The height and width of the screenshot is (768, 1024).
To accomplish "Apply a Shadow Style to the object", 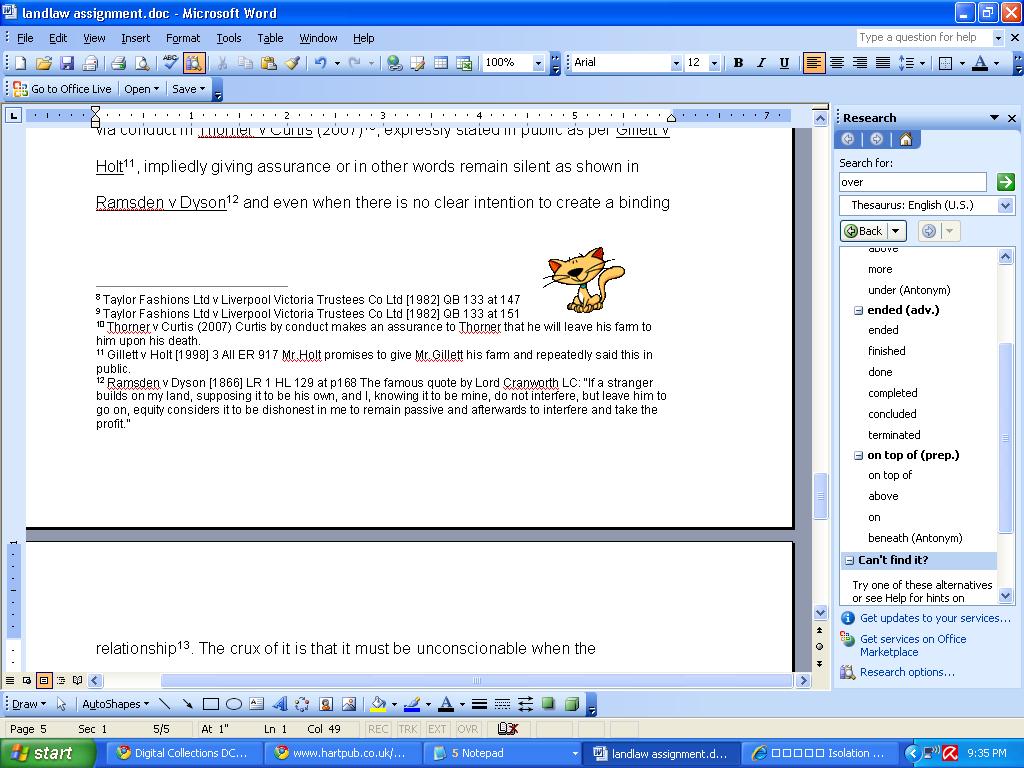I will click(x=549, y=704).
